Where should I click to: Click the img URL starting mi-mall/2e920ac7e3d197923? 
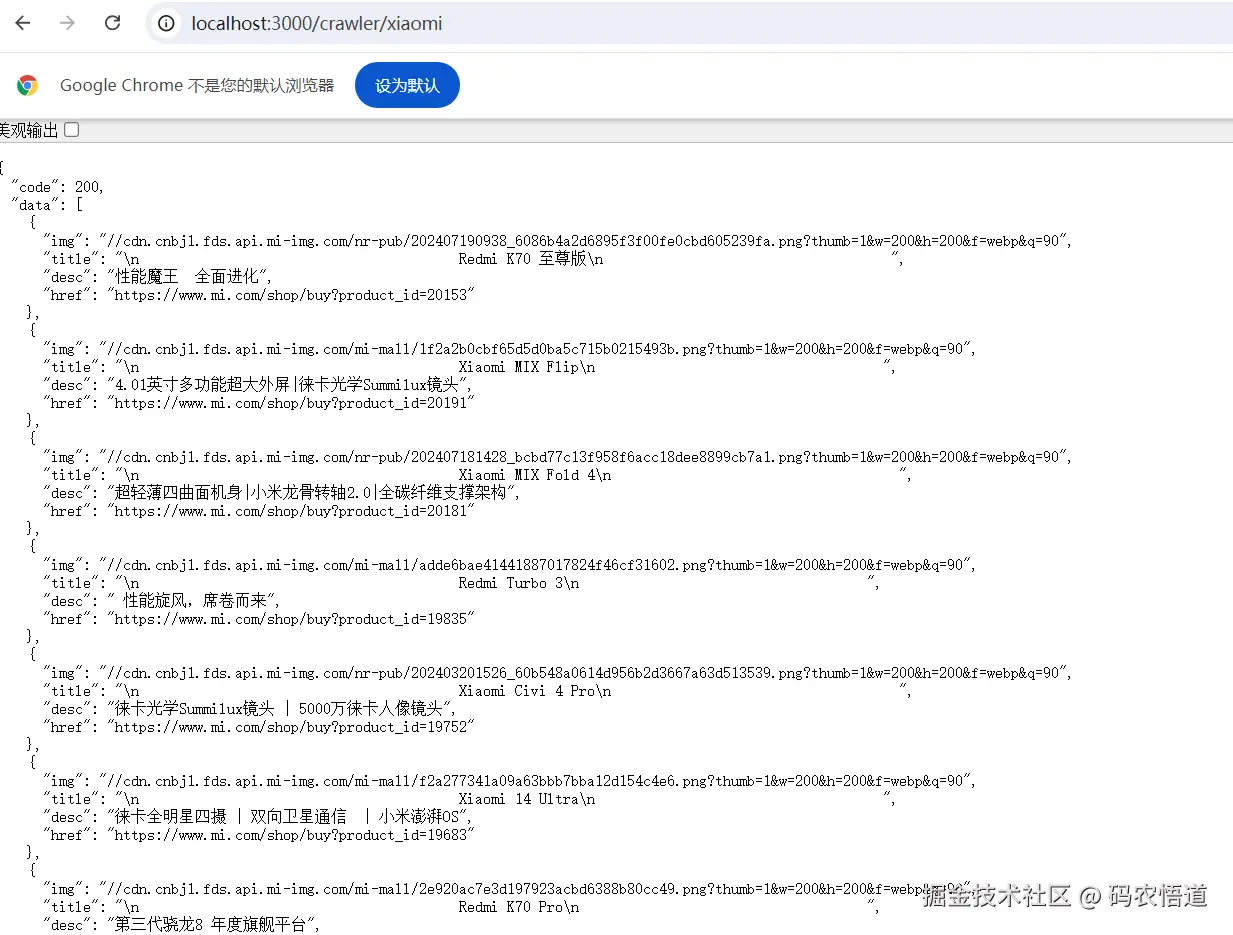536,889
